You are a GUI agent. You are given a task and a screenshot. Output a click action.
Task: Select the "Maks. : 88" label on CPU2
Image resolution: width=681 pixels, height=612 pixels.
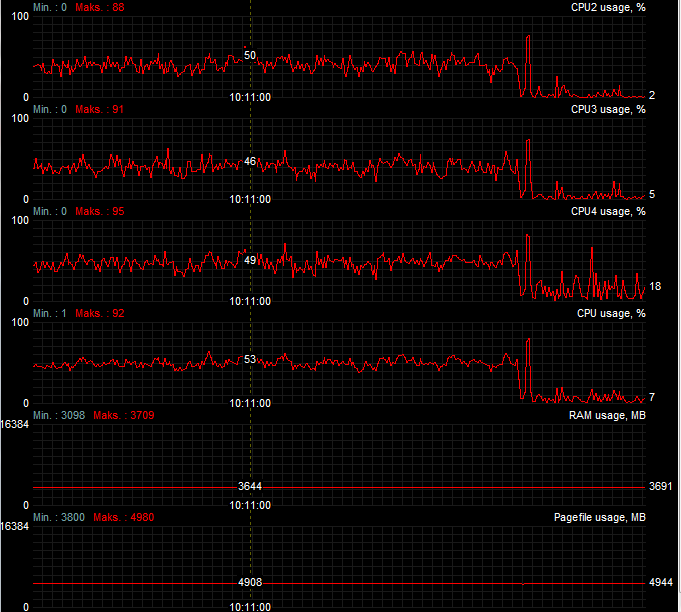click(x=100, y=7)
